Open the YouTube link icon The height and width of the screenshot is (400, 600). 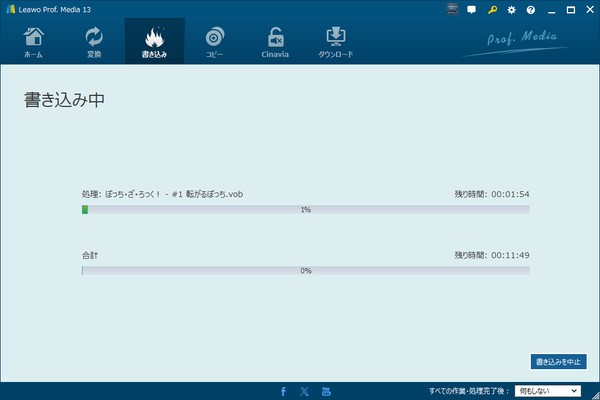click(x=326, y=391)
